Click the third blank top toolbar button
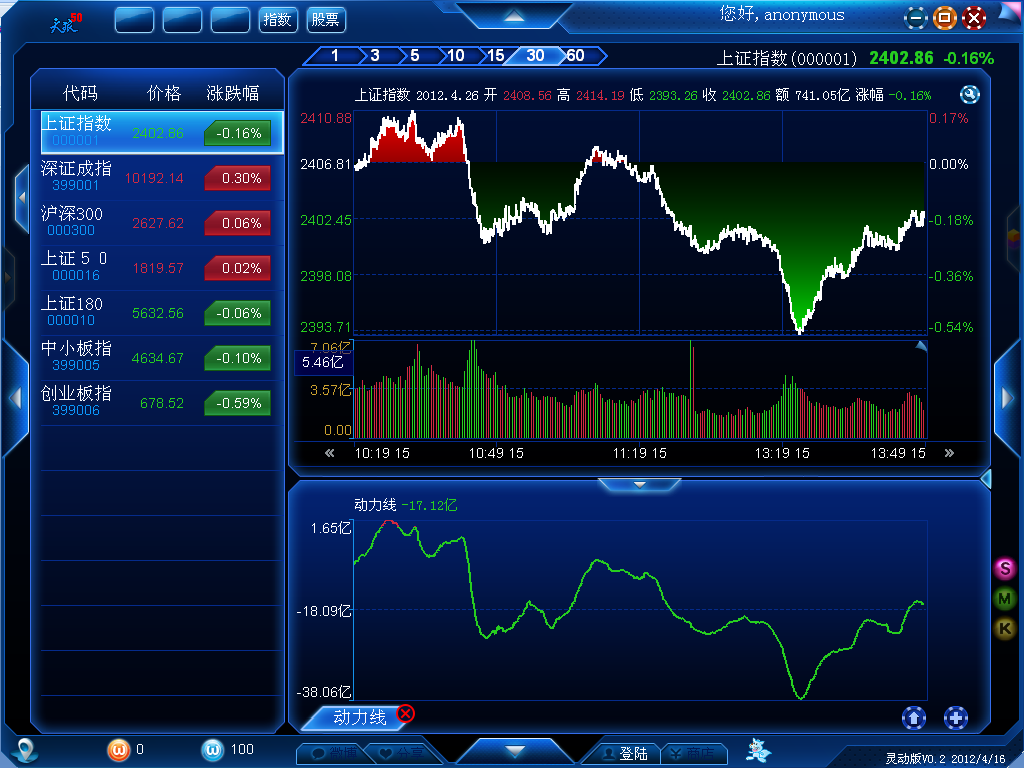Viewport: 1024px width, 768px height. (230, 20)
